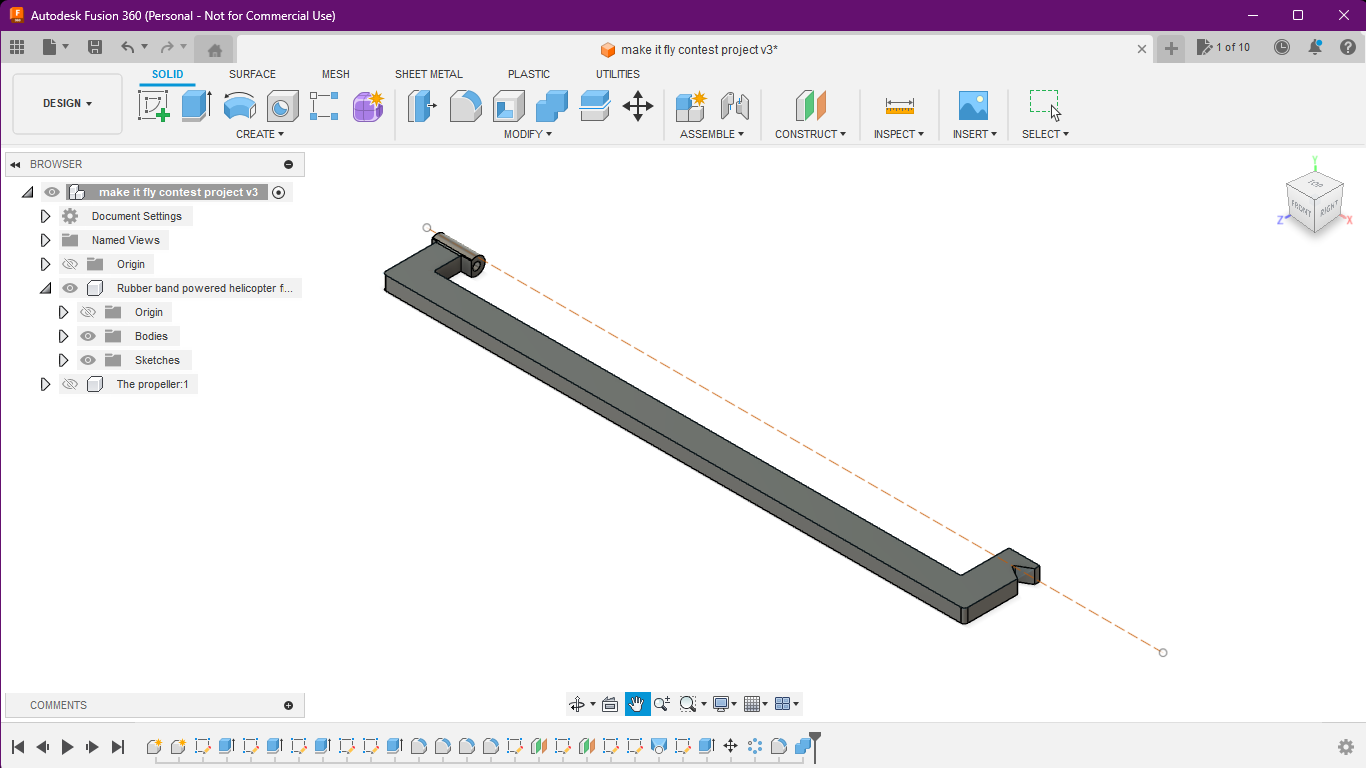Select the Press Pull tool in Modify
The width and height of the screenshot is (1366, 768).
421,105
